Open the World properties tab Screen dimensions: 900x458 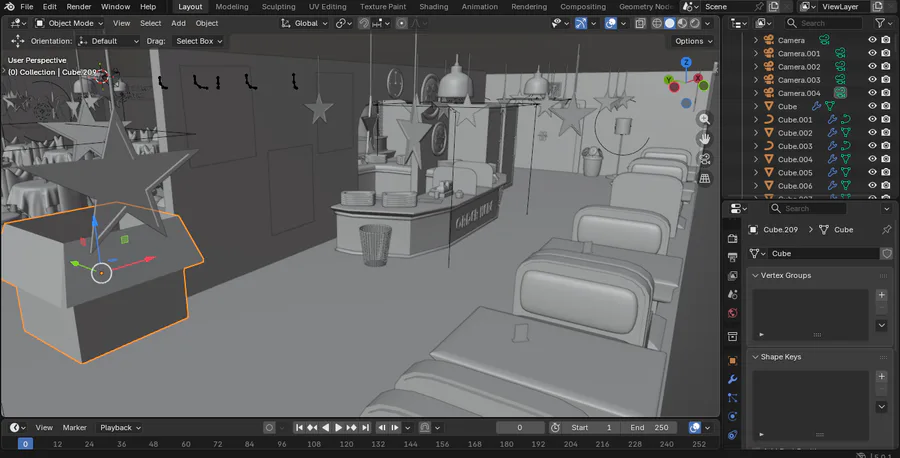732,313
